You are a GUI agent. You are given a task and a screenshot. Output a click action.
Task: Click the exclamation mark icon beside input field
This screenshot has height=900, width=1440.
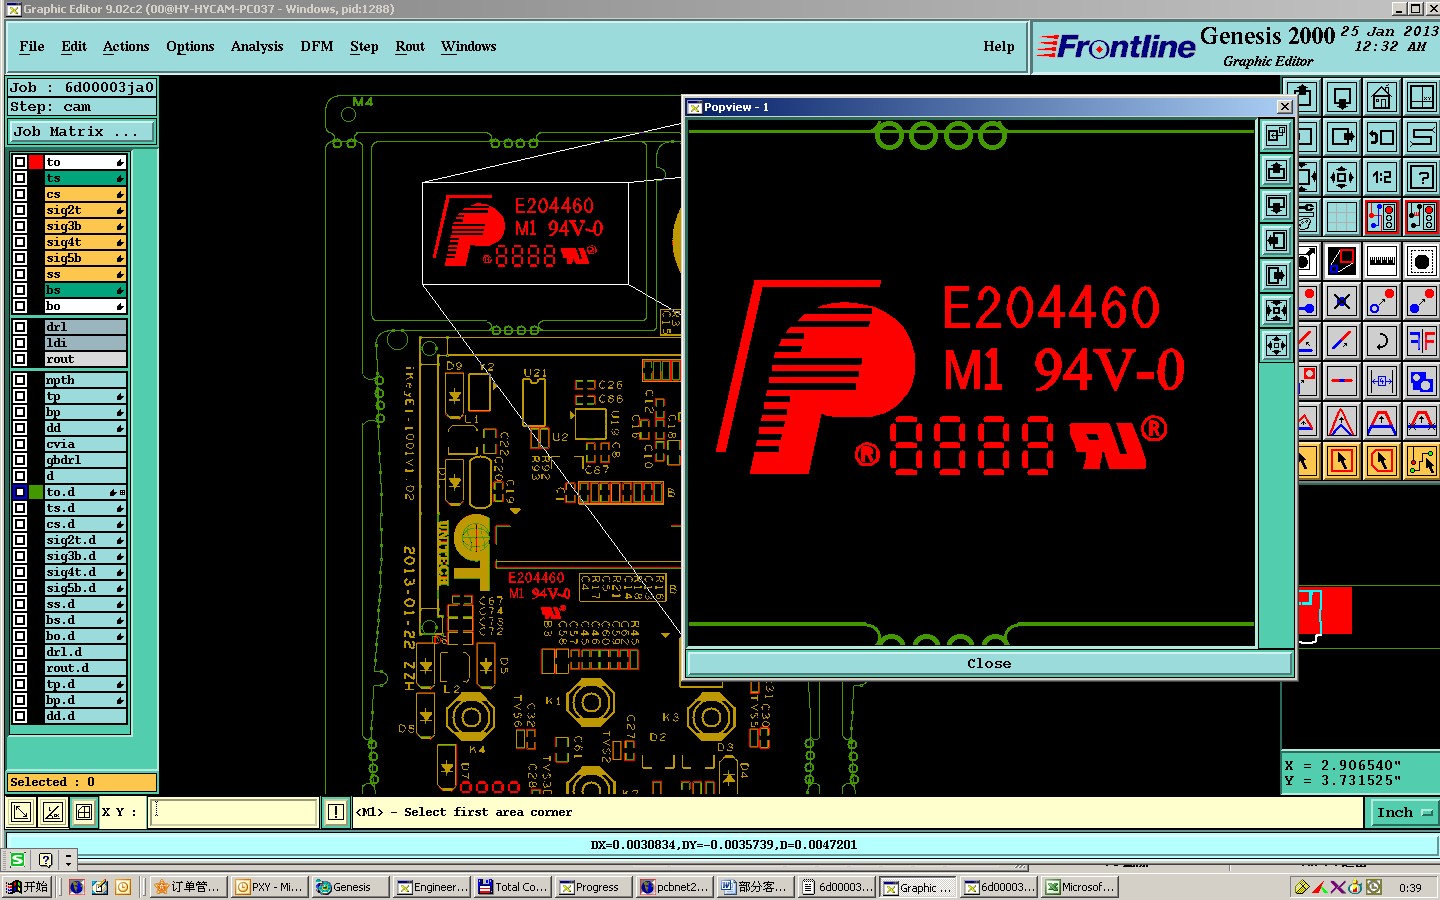[x=336, y=812]
